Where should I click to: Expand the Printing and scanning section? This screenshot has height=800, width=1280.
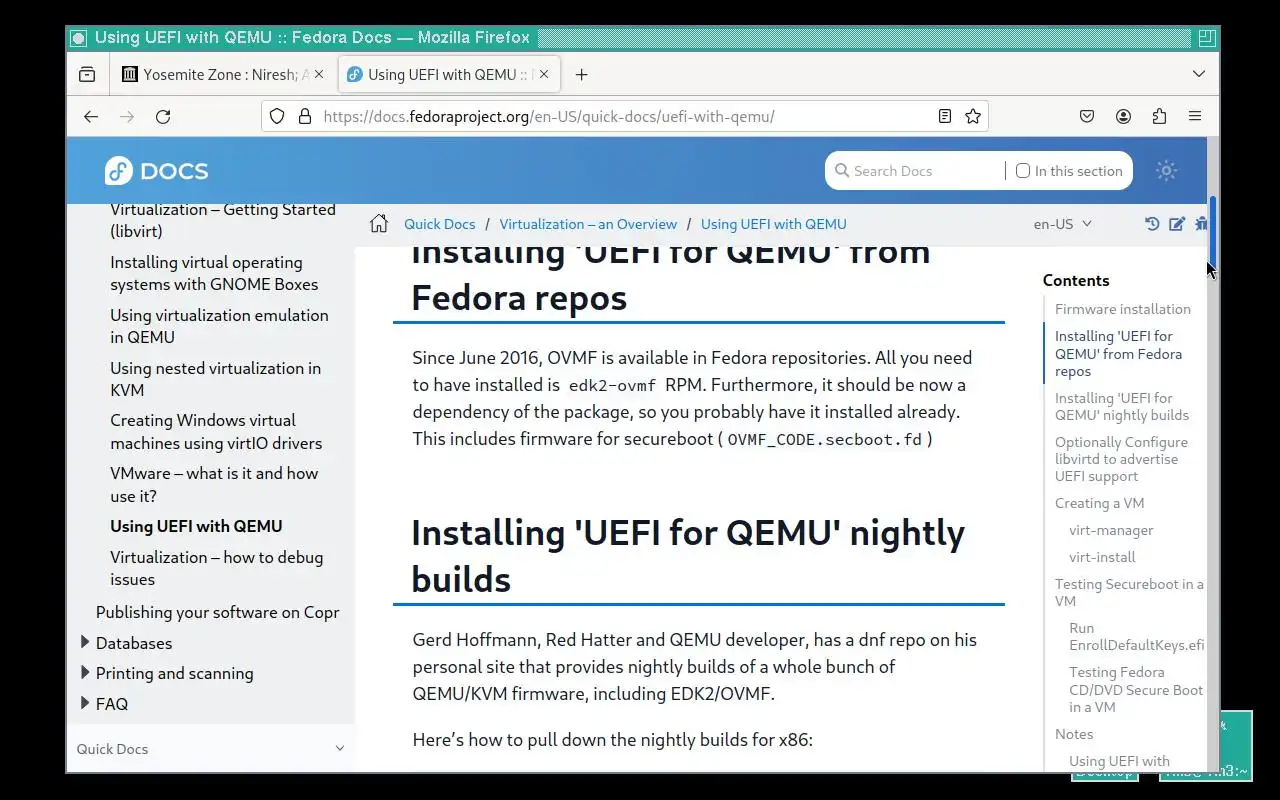pyautogui.click(x=85, y=673)
